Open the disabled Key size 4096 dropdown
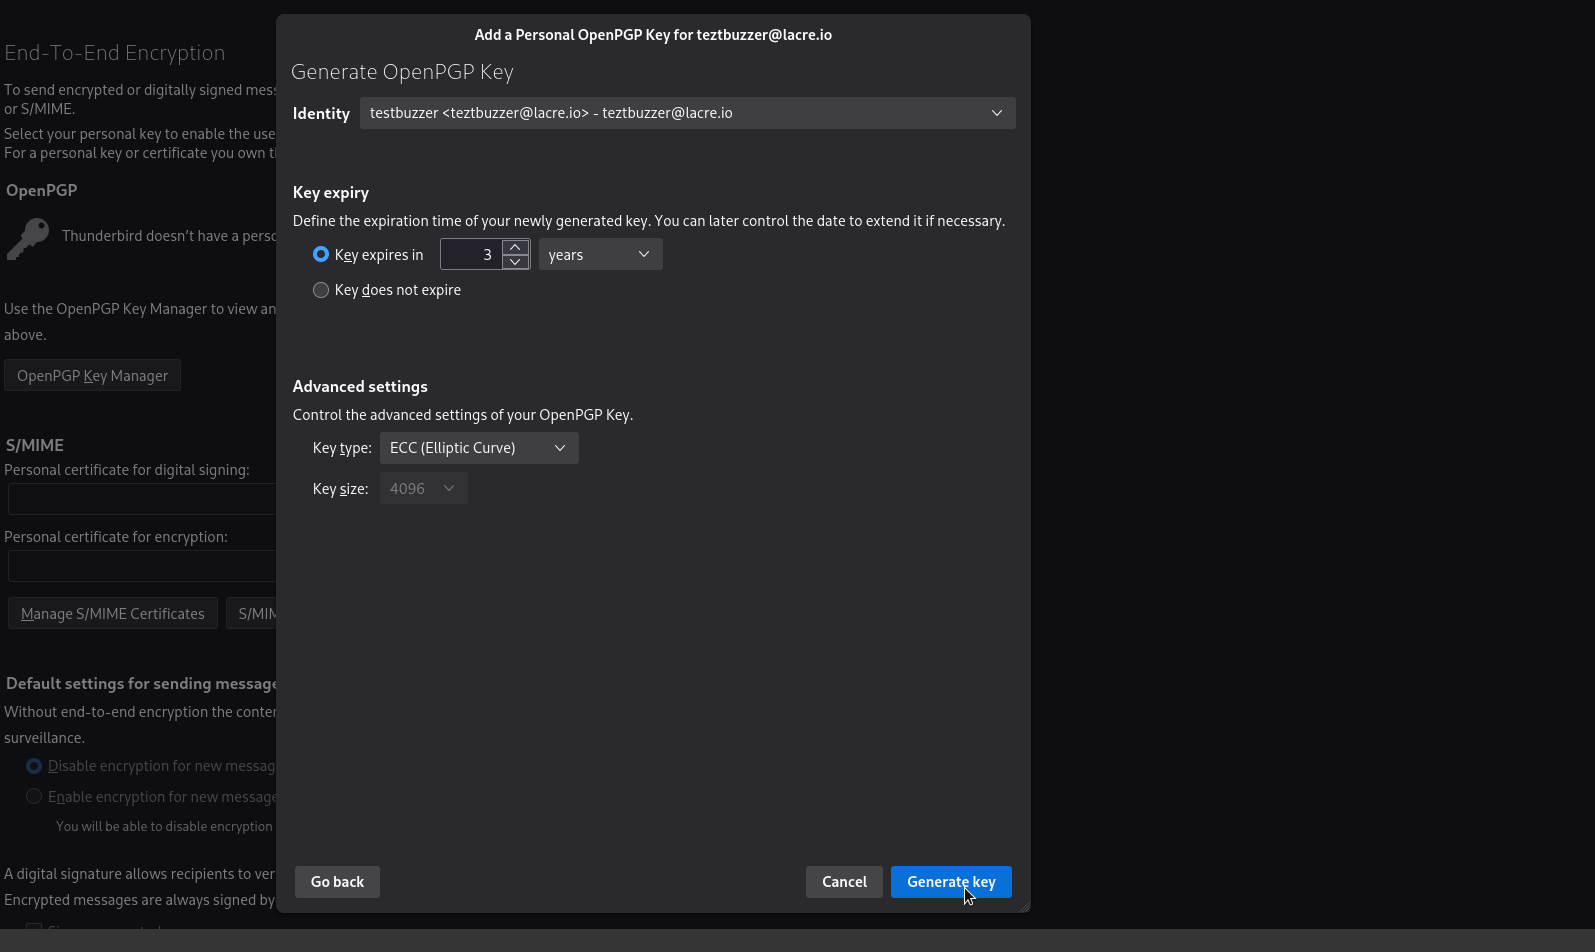Screen dimensions: 1595x952 coord(423,489)
